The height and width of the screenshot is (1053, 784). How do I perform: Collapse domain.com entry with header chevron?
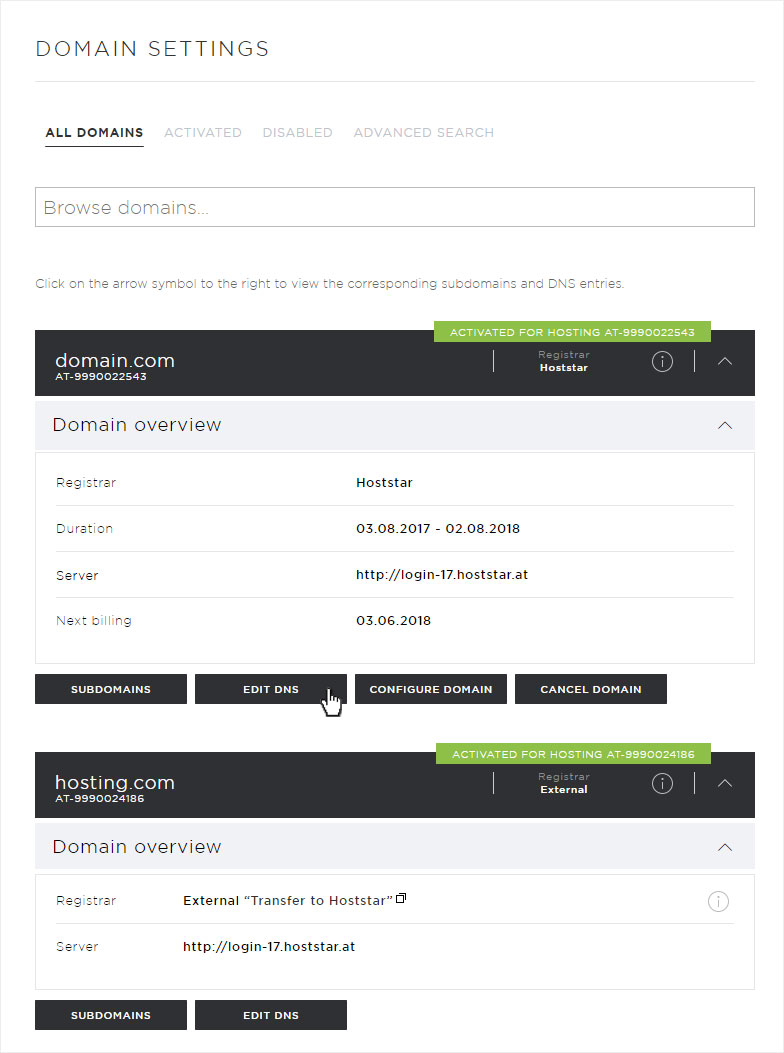point(724,361)
